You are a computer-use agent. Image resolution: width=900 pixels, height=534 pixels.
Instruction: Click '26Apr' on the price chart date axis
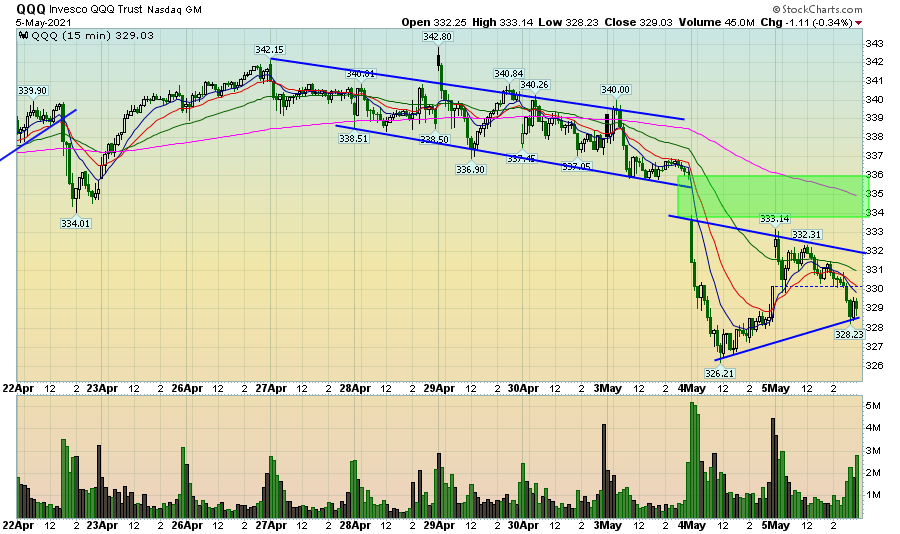[187, 388]
